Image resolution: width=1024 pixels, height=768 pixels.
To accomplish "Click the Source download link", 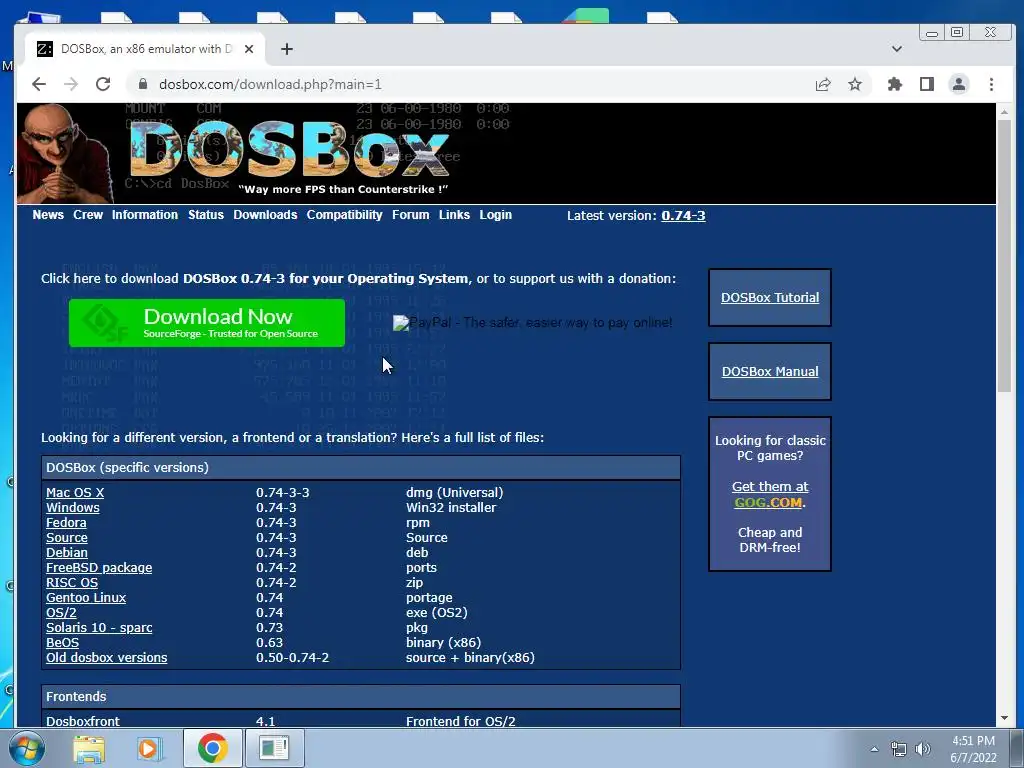I will tap(67, 537).
